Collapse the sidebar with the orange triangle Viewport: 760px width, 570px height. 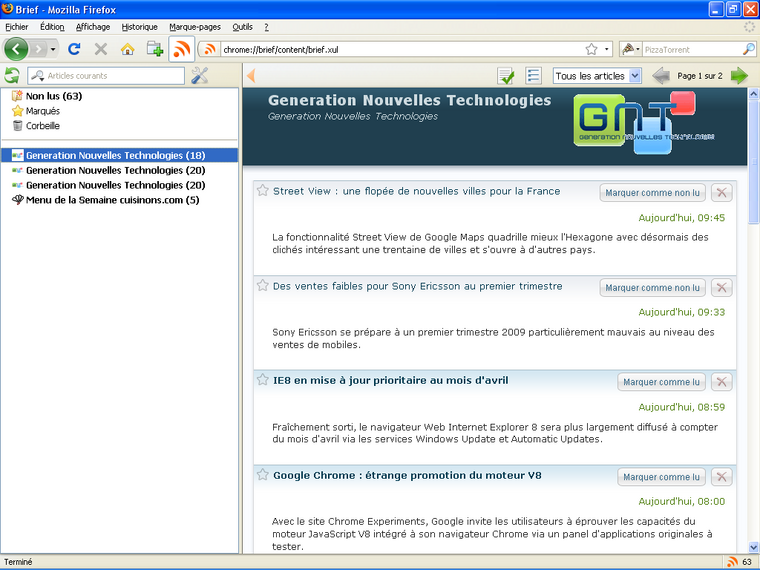click(251, 76)
